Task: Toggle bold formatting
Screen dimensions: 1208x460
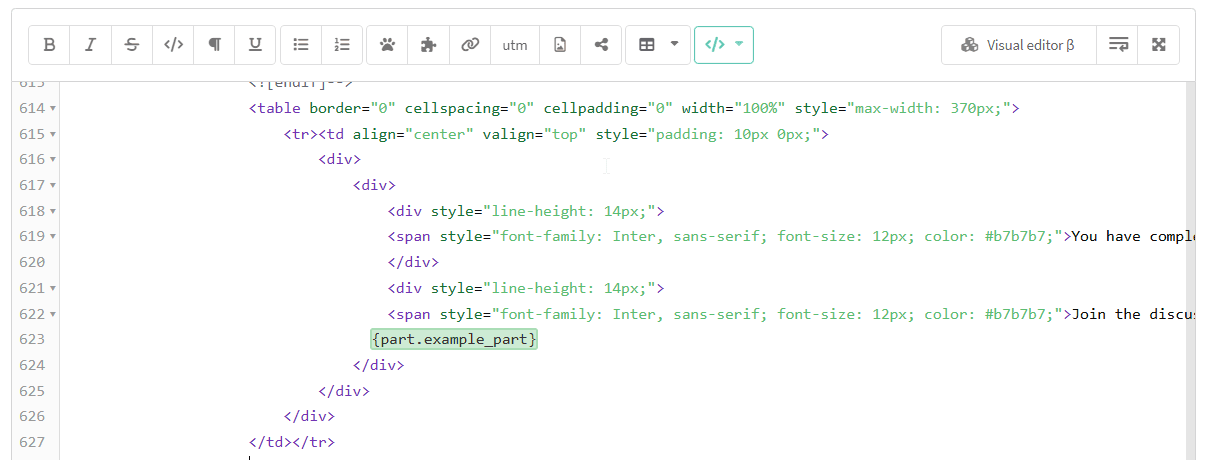Action: (49, 45)
